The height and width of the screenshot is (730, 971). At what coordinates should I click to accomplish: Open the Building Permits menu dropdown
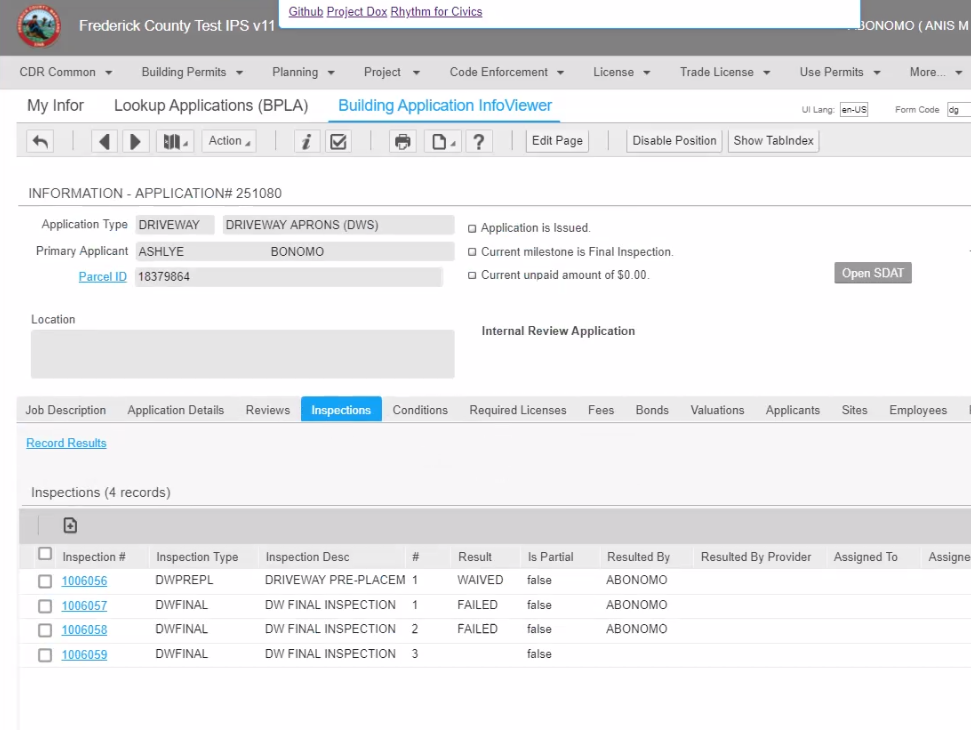click(192, 72)
